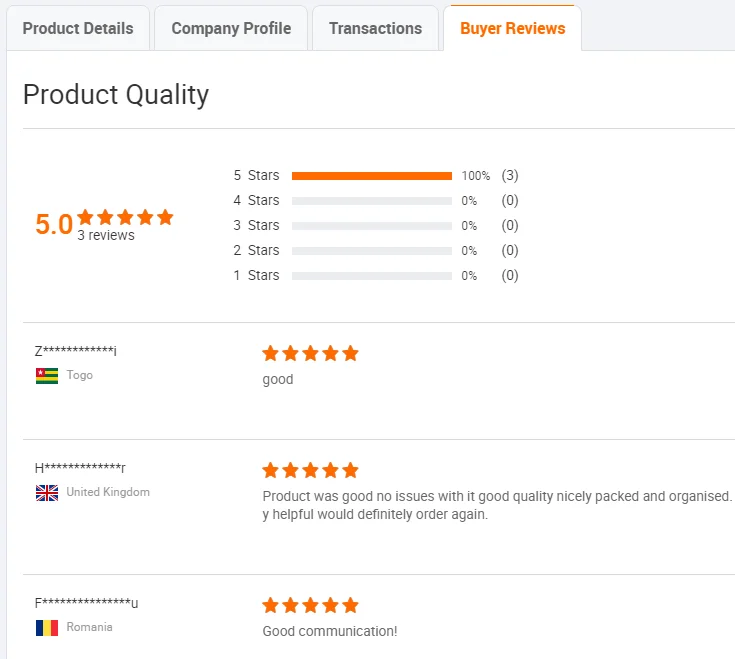Open the Product Details tab
735x659 pixels.
[78, 28]
